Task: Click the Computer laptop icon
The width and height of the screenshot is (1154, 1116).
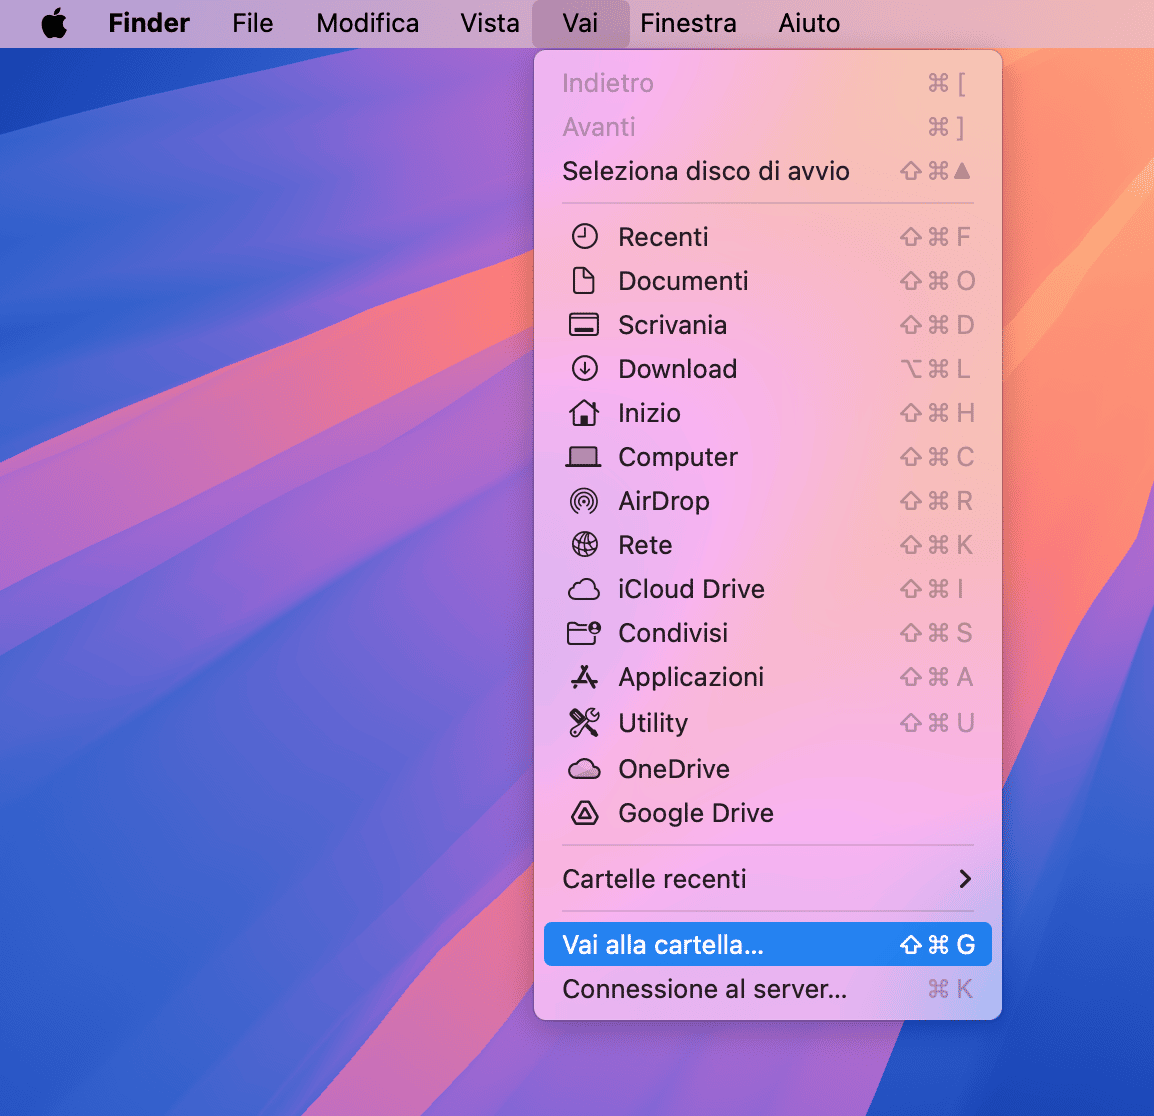Action: (x=583, y=457)
